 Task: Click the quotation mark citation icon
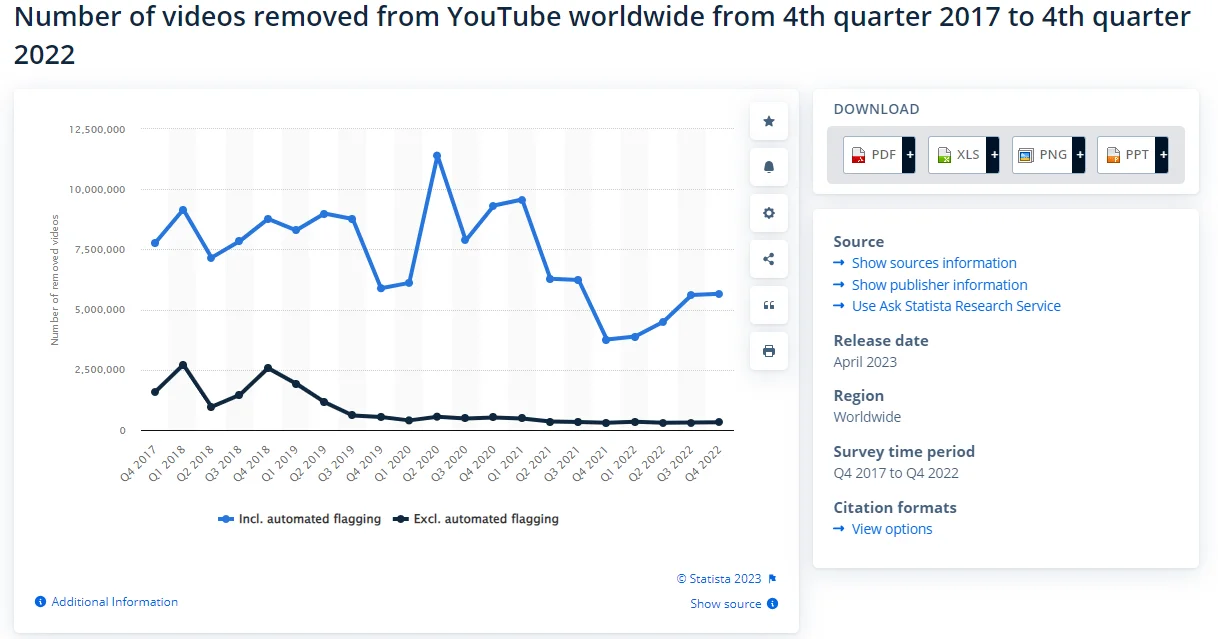pos(768,305)
